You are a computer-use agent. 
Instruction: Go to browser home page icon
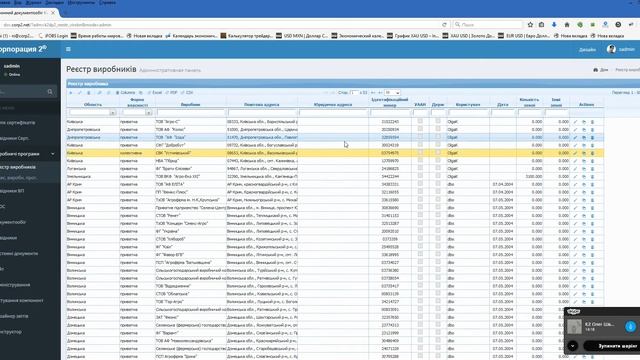[567, 25]
